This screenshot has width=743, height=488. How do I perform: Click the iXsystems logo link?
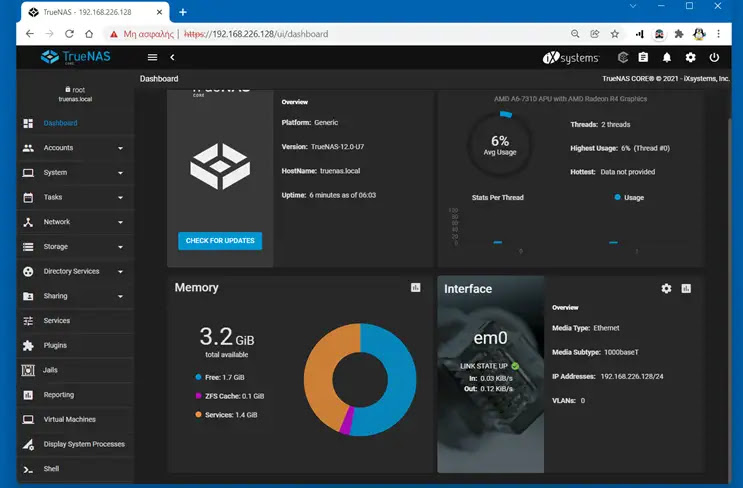[x=571, y=58]
